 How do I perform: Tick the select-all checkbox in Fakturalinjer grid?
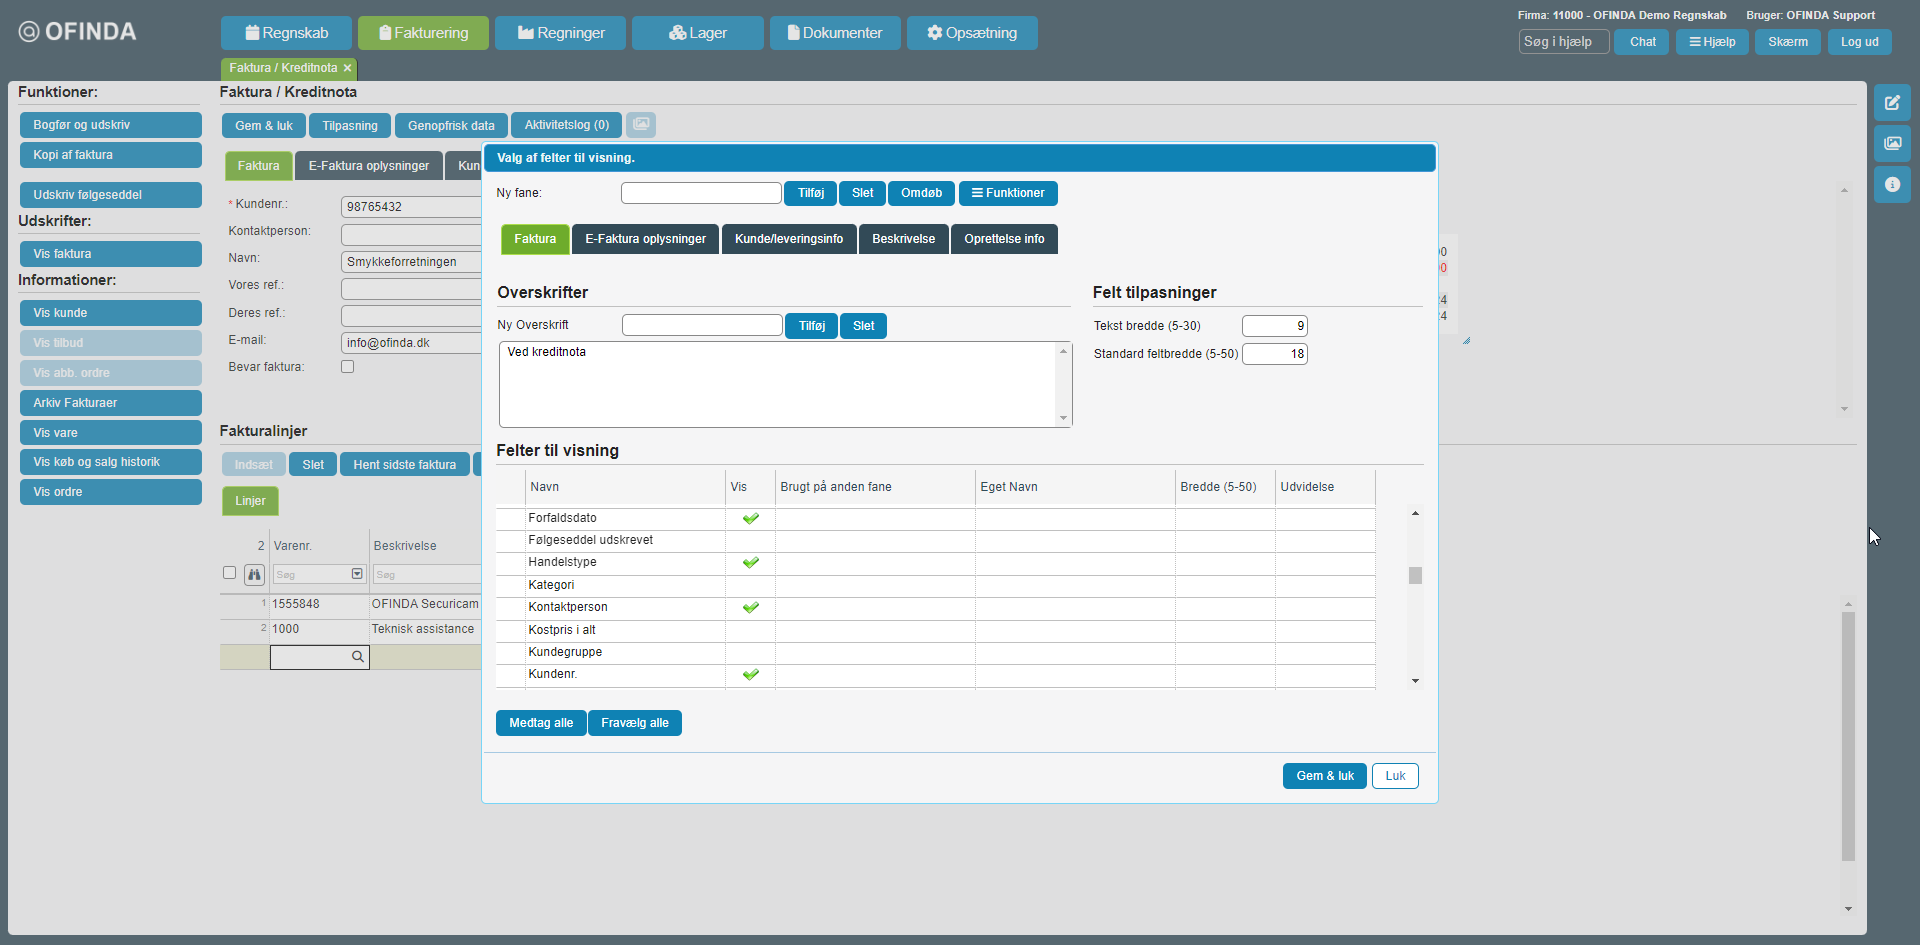click(x=229, y=573)
